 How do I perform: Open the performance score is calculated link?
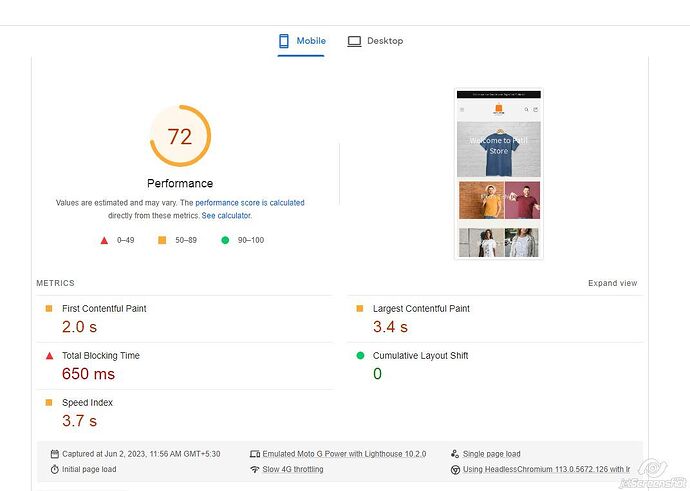coord(250,203)
